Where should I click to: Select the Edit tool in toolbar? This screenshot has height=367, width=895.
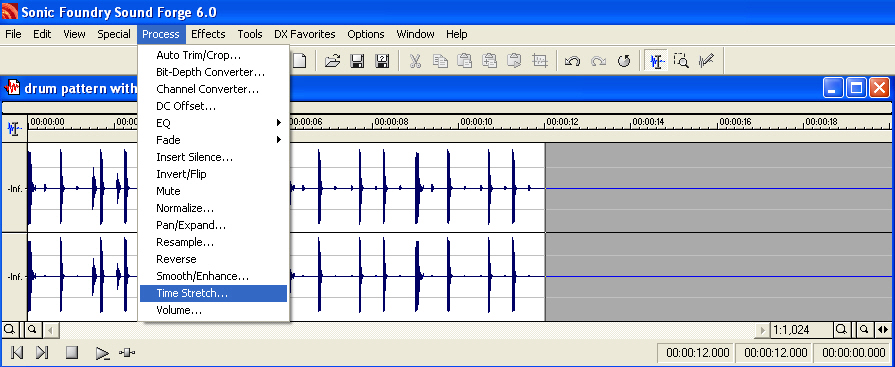pos(657,61)
